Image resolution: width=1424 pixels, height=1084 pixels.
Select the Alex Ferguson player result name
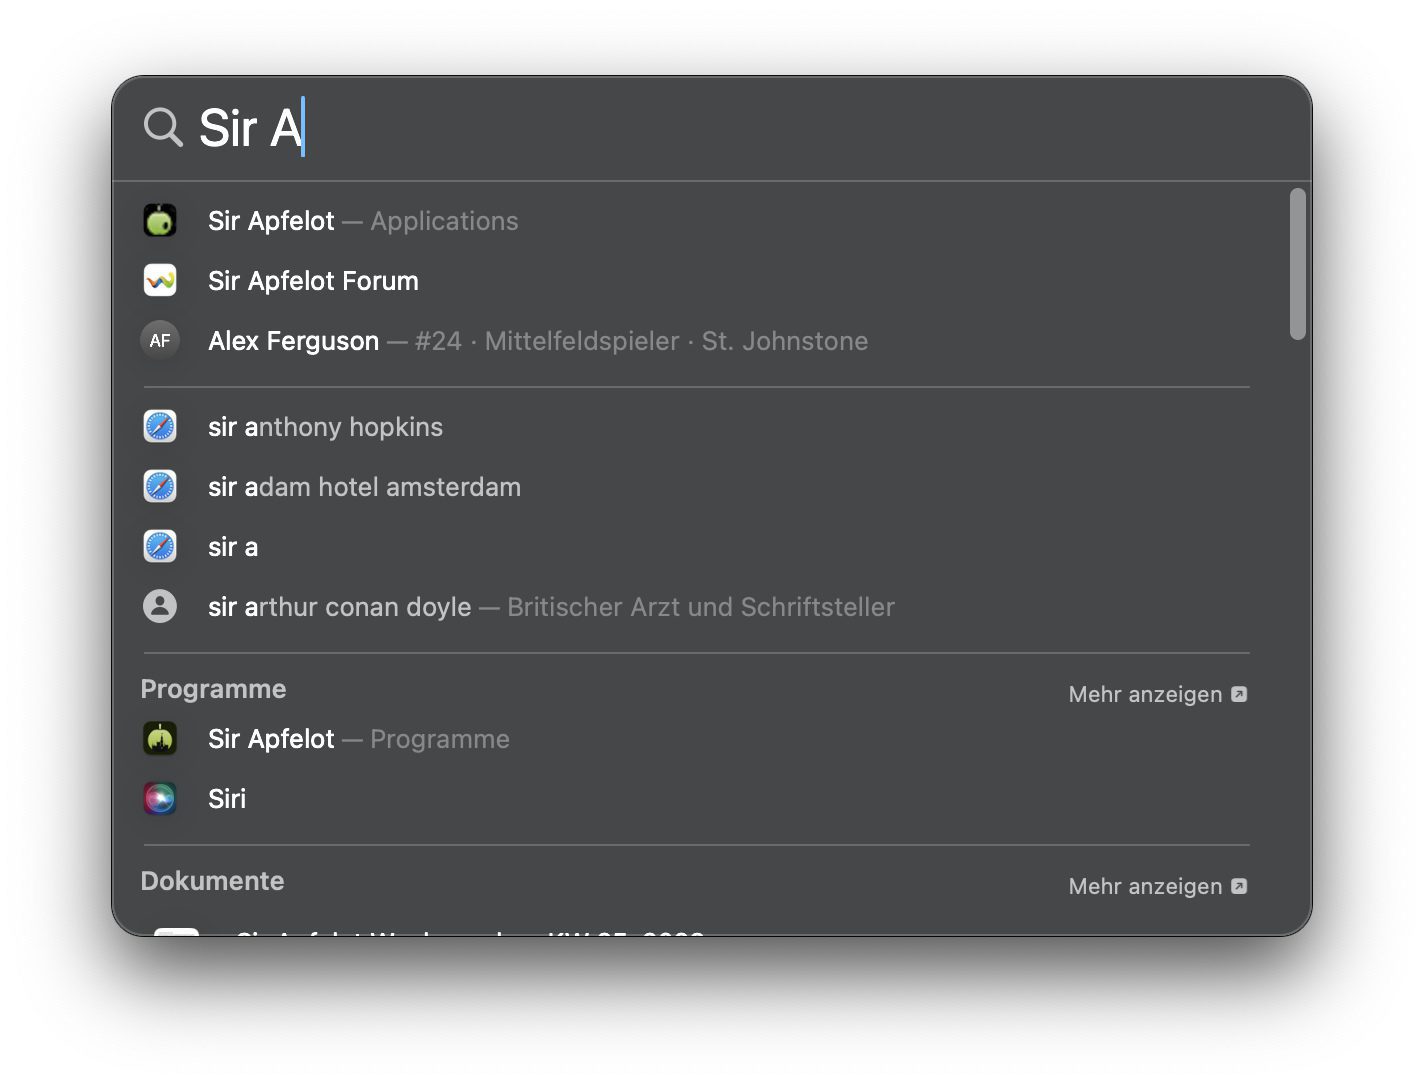pyautogui.click(x=293, y=341)
